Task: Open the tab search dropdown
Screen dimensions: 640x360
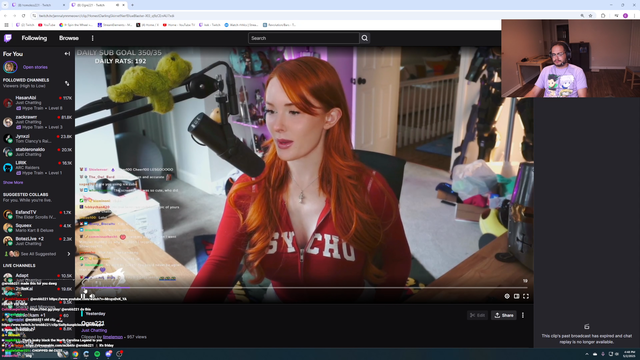Action: click(x=4, y=5)
